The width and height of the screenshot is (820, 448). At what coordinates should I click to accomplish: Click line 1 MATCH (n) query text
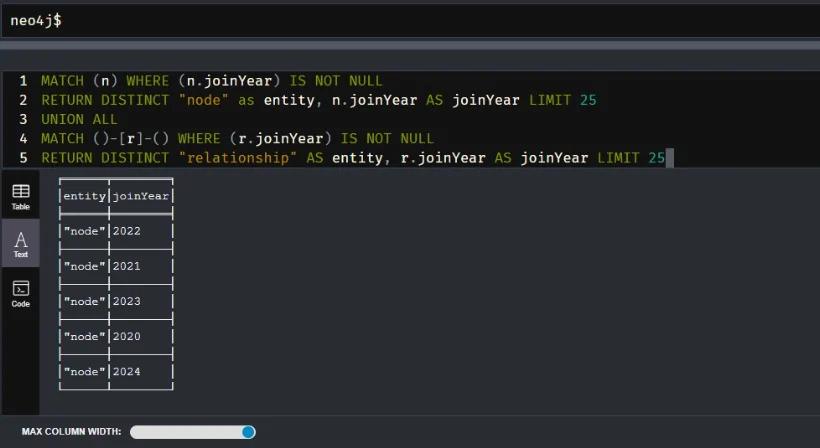212,81
